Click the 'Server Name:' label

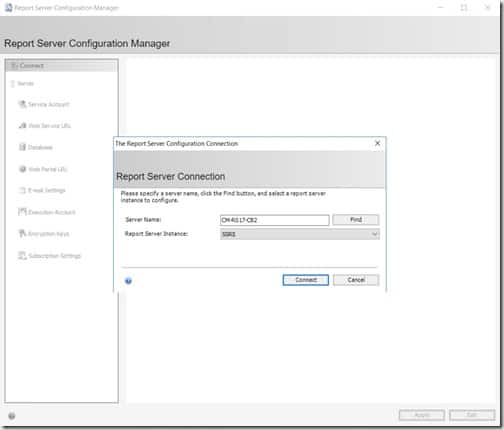[x=143, y=220]
